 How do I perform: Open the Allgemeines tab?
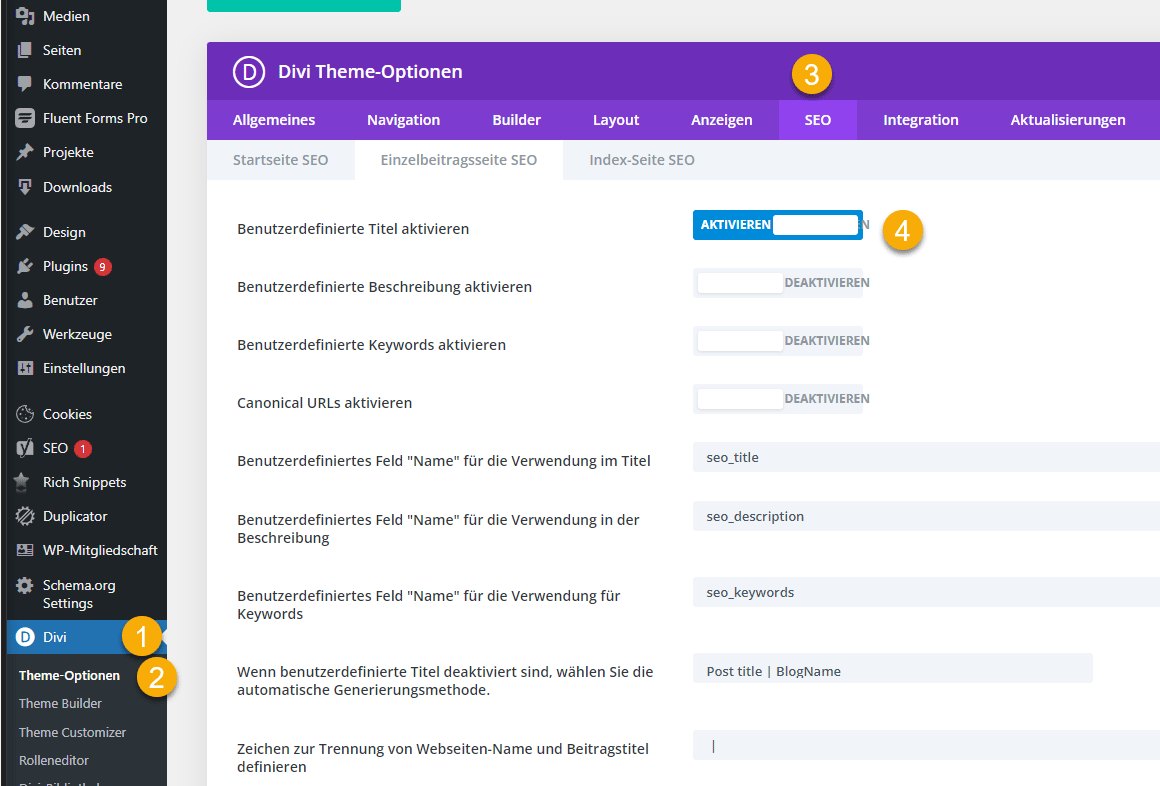[x=274, y=120]
